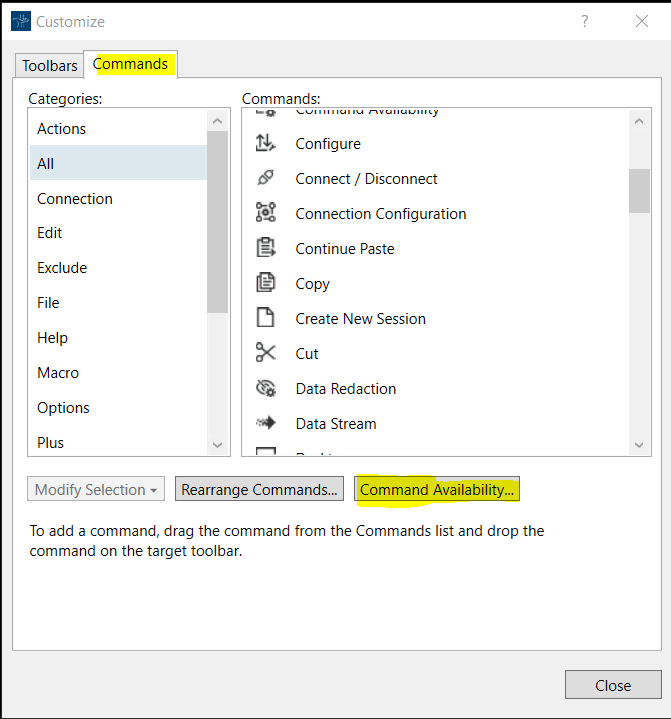
Task: Click the Data Stream arrow icon
Action: tap(266, 423)
